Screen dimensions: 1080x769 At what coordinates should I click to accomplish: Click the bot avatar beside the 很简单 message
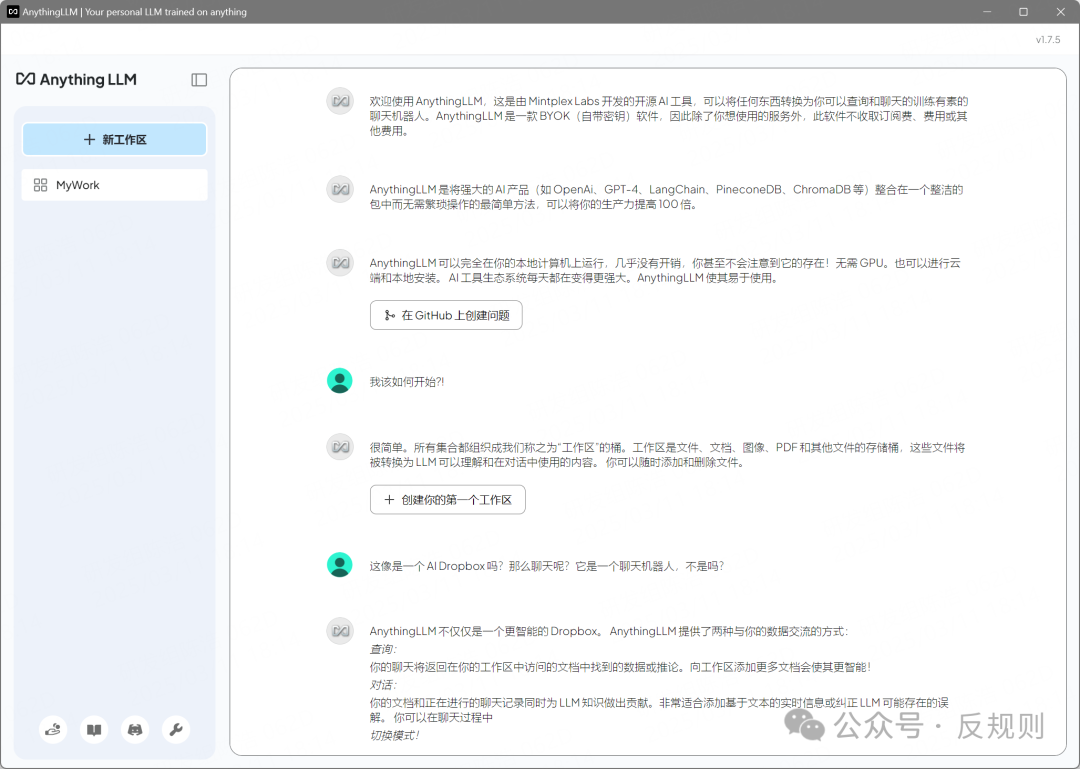[x=340, y=447]
